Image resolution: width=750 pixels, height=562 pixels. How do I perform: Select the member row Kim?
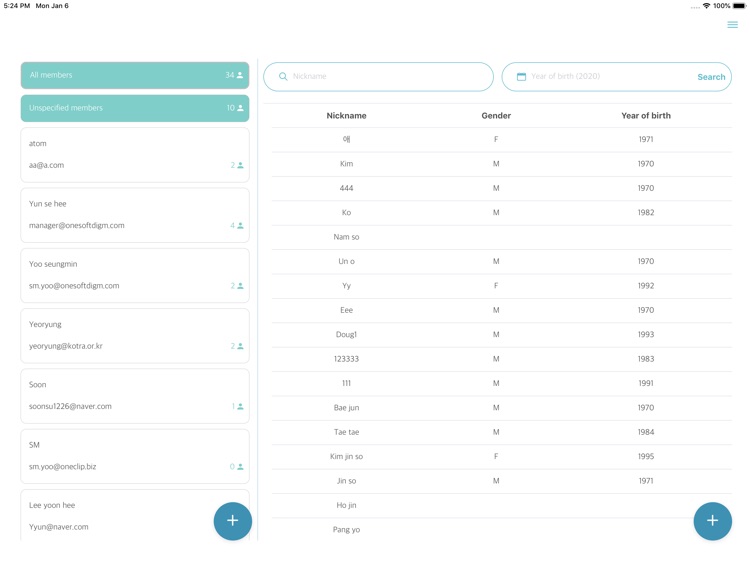pyautogui.click(x=502, y=164)
